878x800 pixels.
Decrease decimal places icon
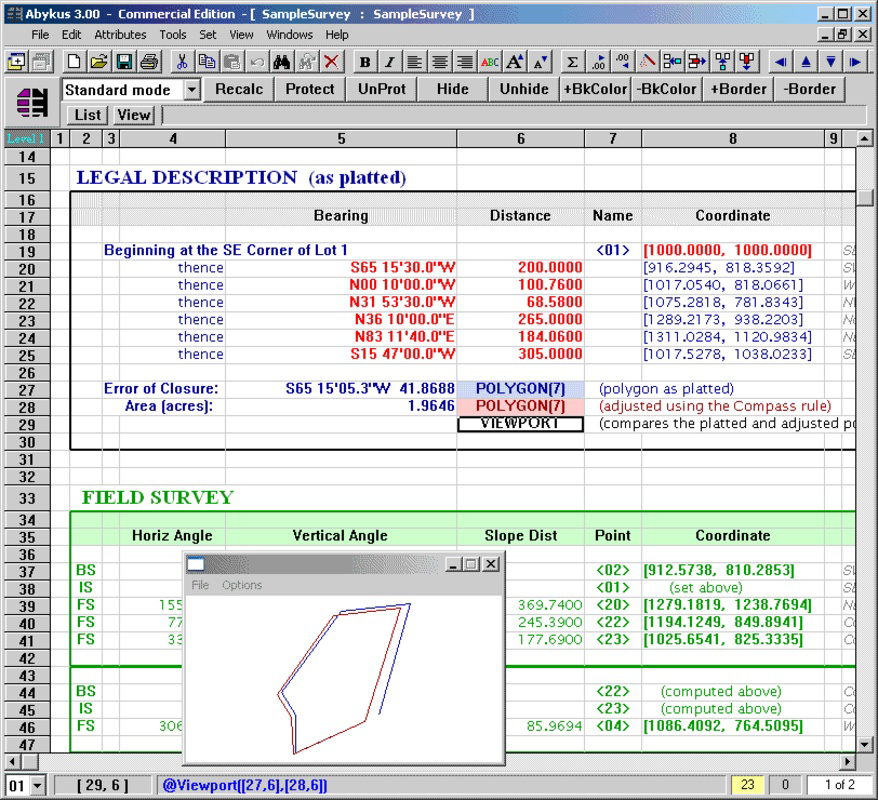click(x=622, y=62)
